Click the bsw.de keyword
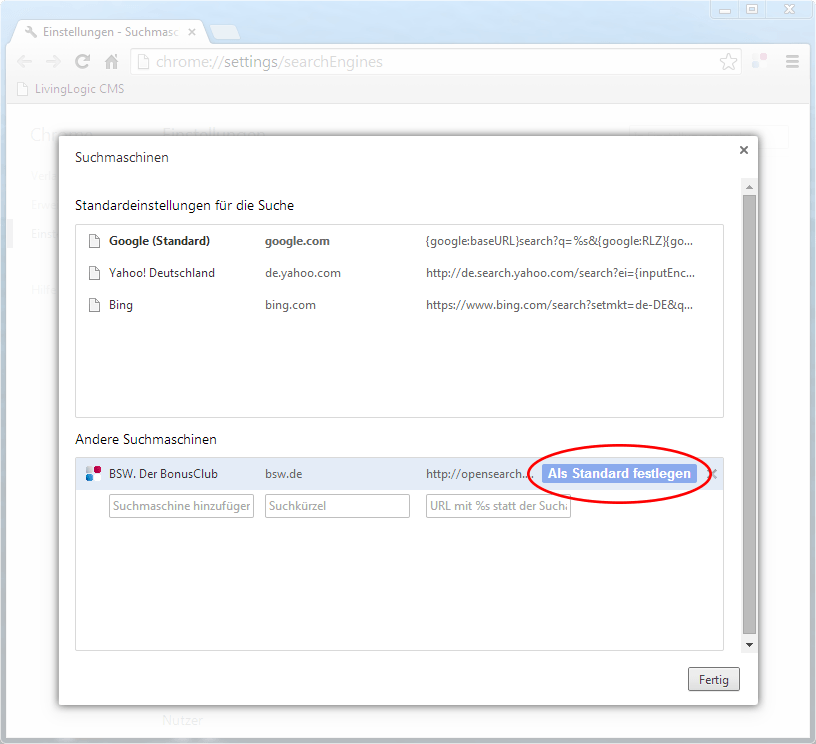Screen dimensions: 816x744 point(284,474)
